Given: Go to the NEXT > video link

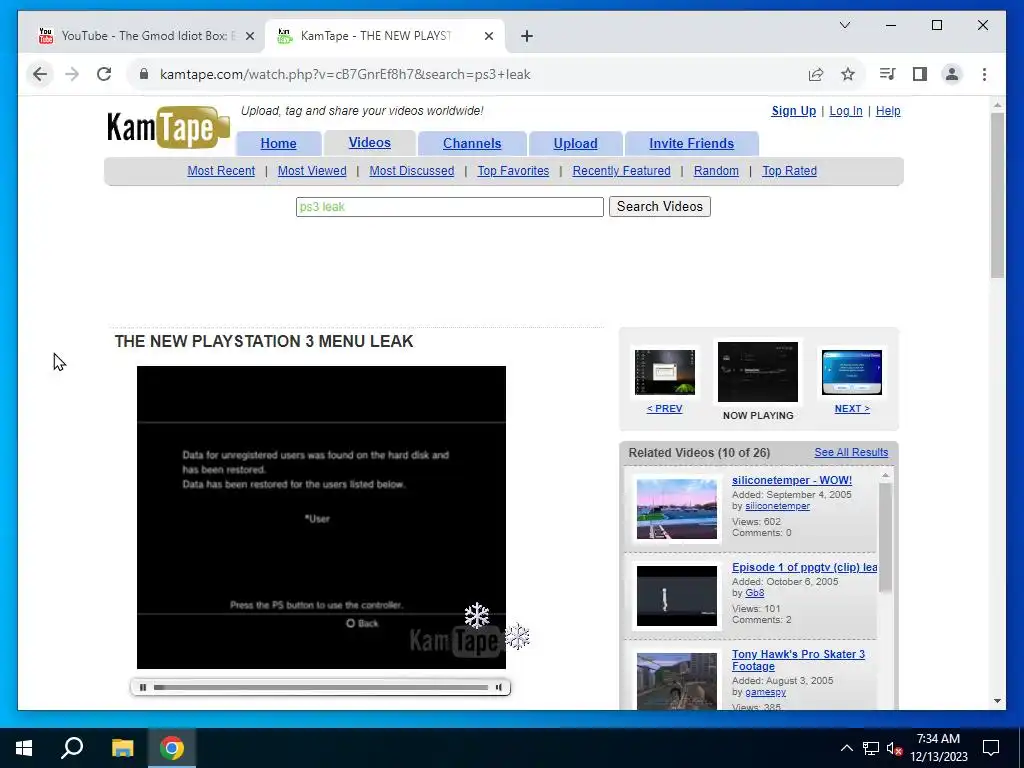Looking at the screenshot, I should click(x=852, y=409).
